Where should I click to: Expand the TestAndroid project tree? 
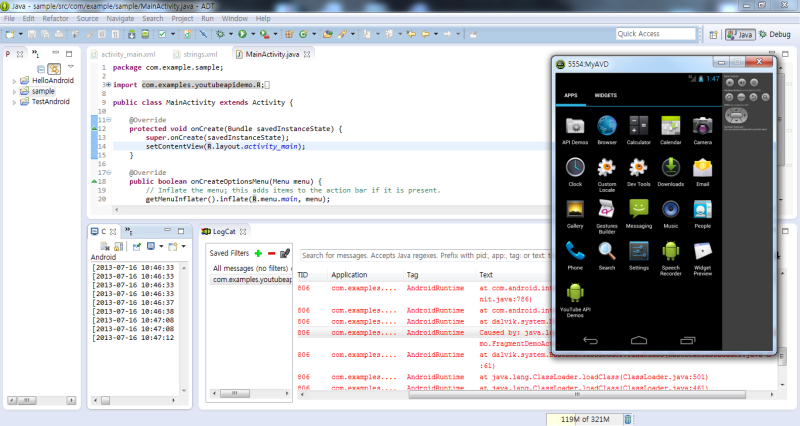pos(14,103)
